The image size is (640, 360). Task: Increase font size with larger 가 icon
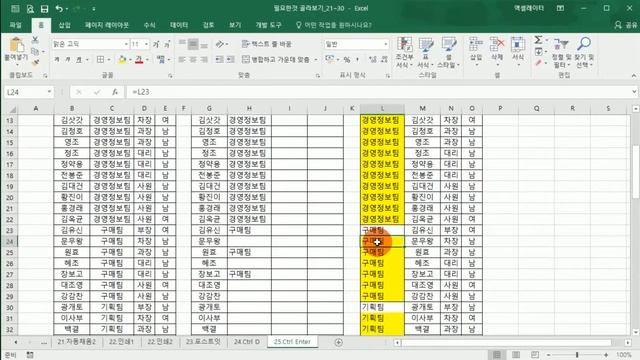[156, 44]
